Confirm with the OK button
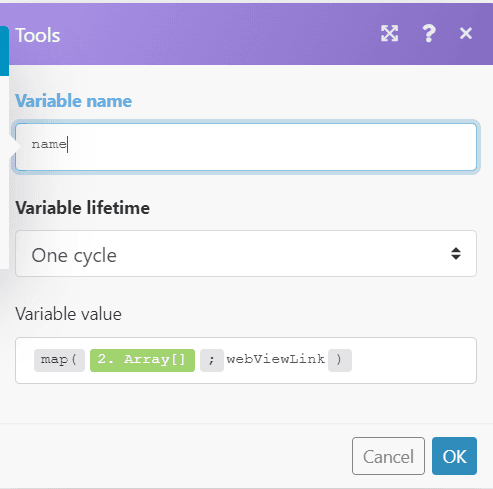Viewport: 493px width, 489px height. coord(454,456)
